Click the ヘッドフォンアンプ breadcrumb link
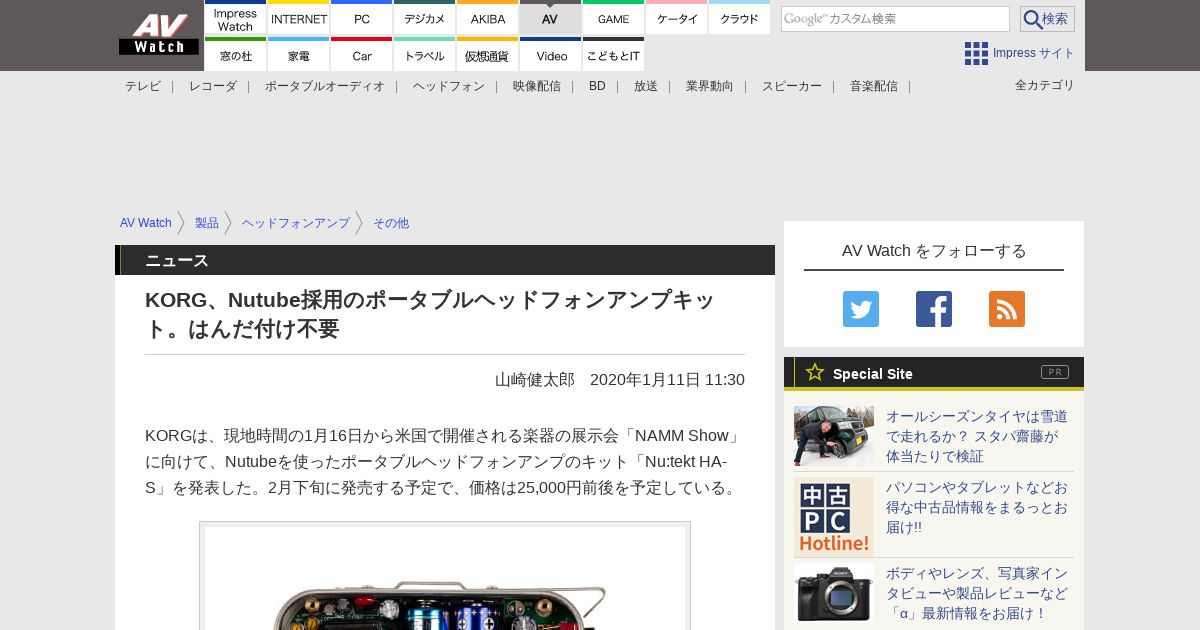This screenshot has height=630, width=1200. (x=296, y=223)
